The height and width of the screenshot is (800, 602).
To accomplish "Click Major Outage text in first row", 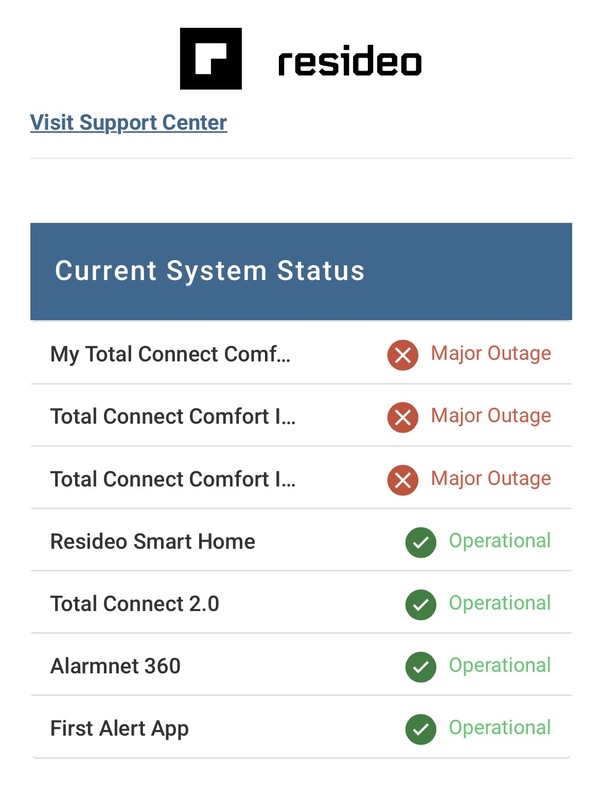I will pyautogui.click(x=491, y=353).
